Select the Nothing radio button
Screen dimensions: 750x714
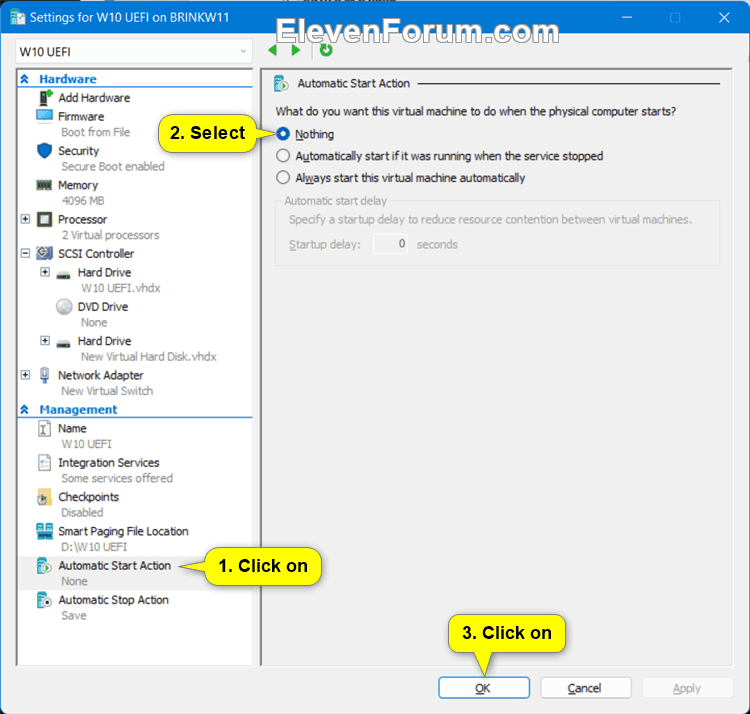point(283,134)
